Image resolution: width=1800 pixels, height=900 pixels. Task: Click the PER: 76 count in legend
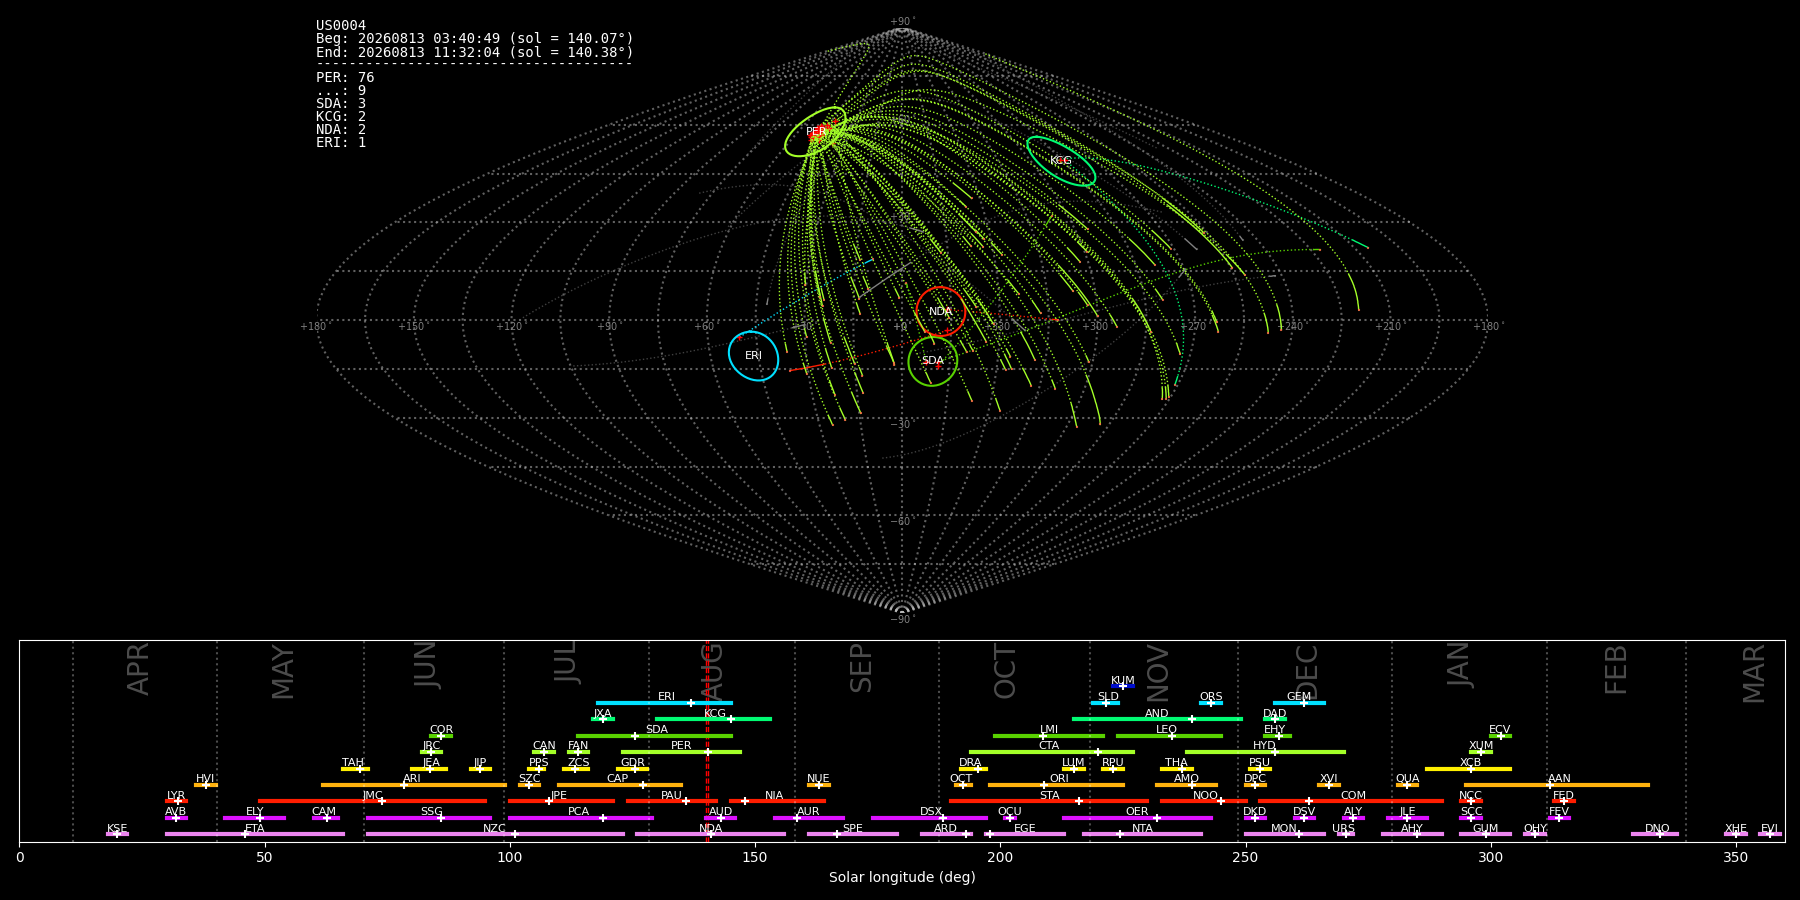tap(345, 78)
